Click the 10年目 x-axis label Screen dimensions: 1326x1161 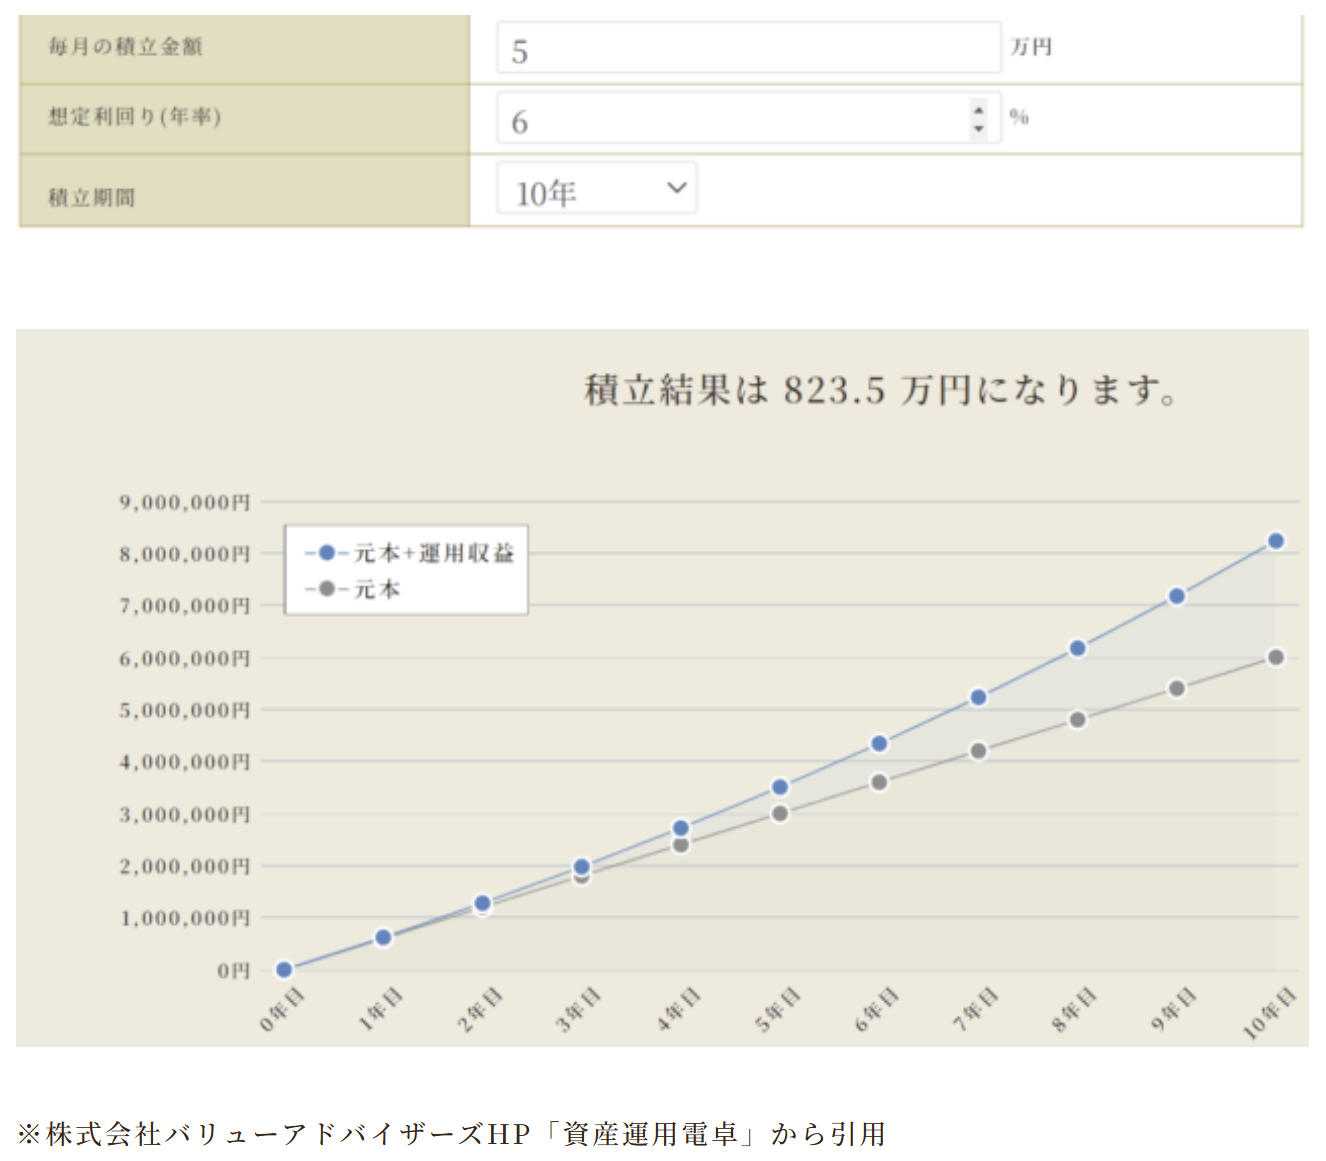click(x=1269, y=1013)
